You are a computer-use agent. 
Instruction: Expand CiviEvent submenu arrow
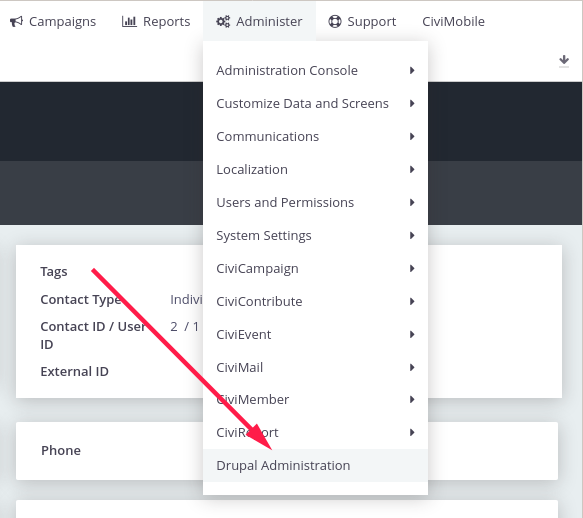412,334
